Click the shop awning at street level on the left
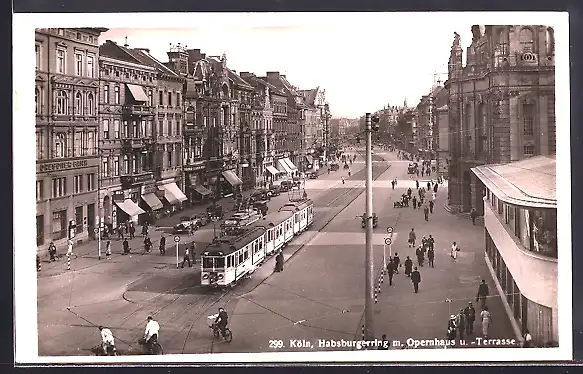The width and height of the screenshot is (583, 374). (x=129, y=207)
